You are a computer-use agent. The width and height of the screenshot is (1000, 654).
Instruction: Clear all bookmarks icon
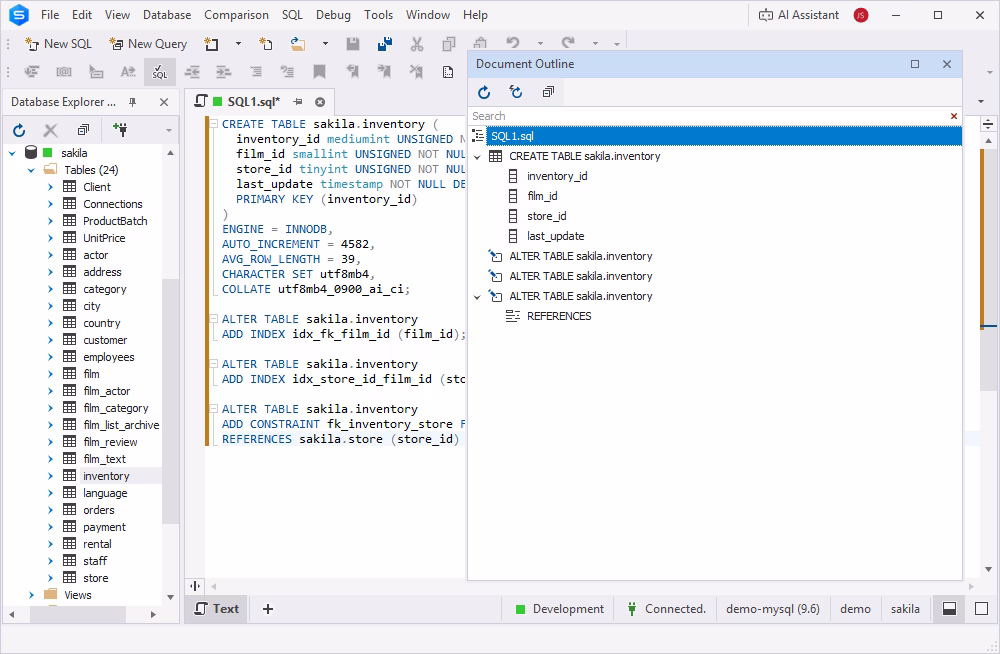click(x=416, y=72)
